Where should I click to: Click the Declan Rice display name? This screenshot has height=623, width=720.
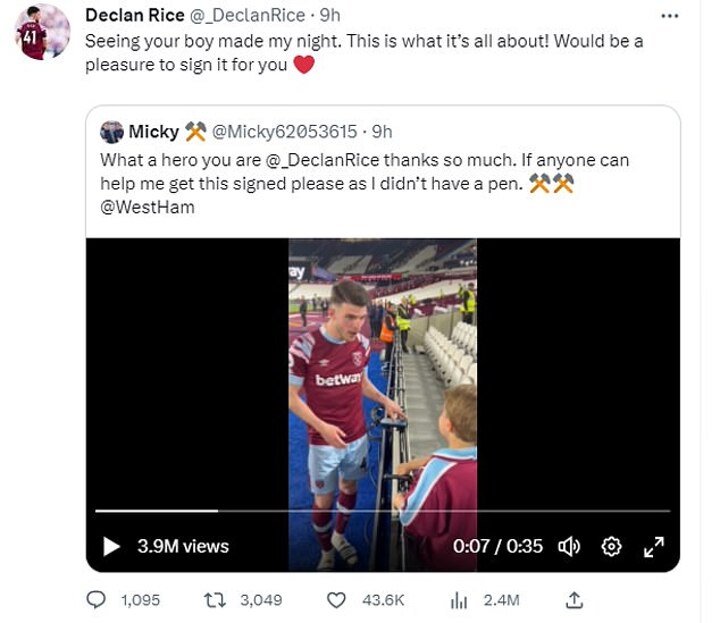tap(135, 16)
